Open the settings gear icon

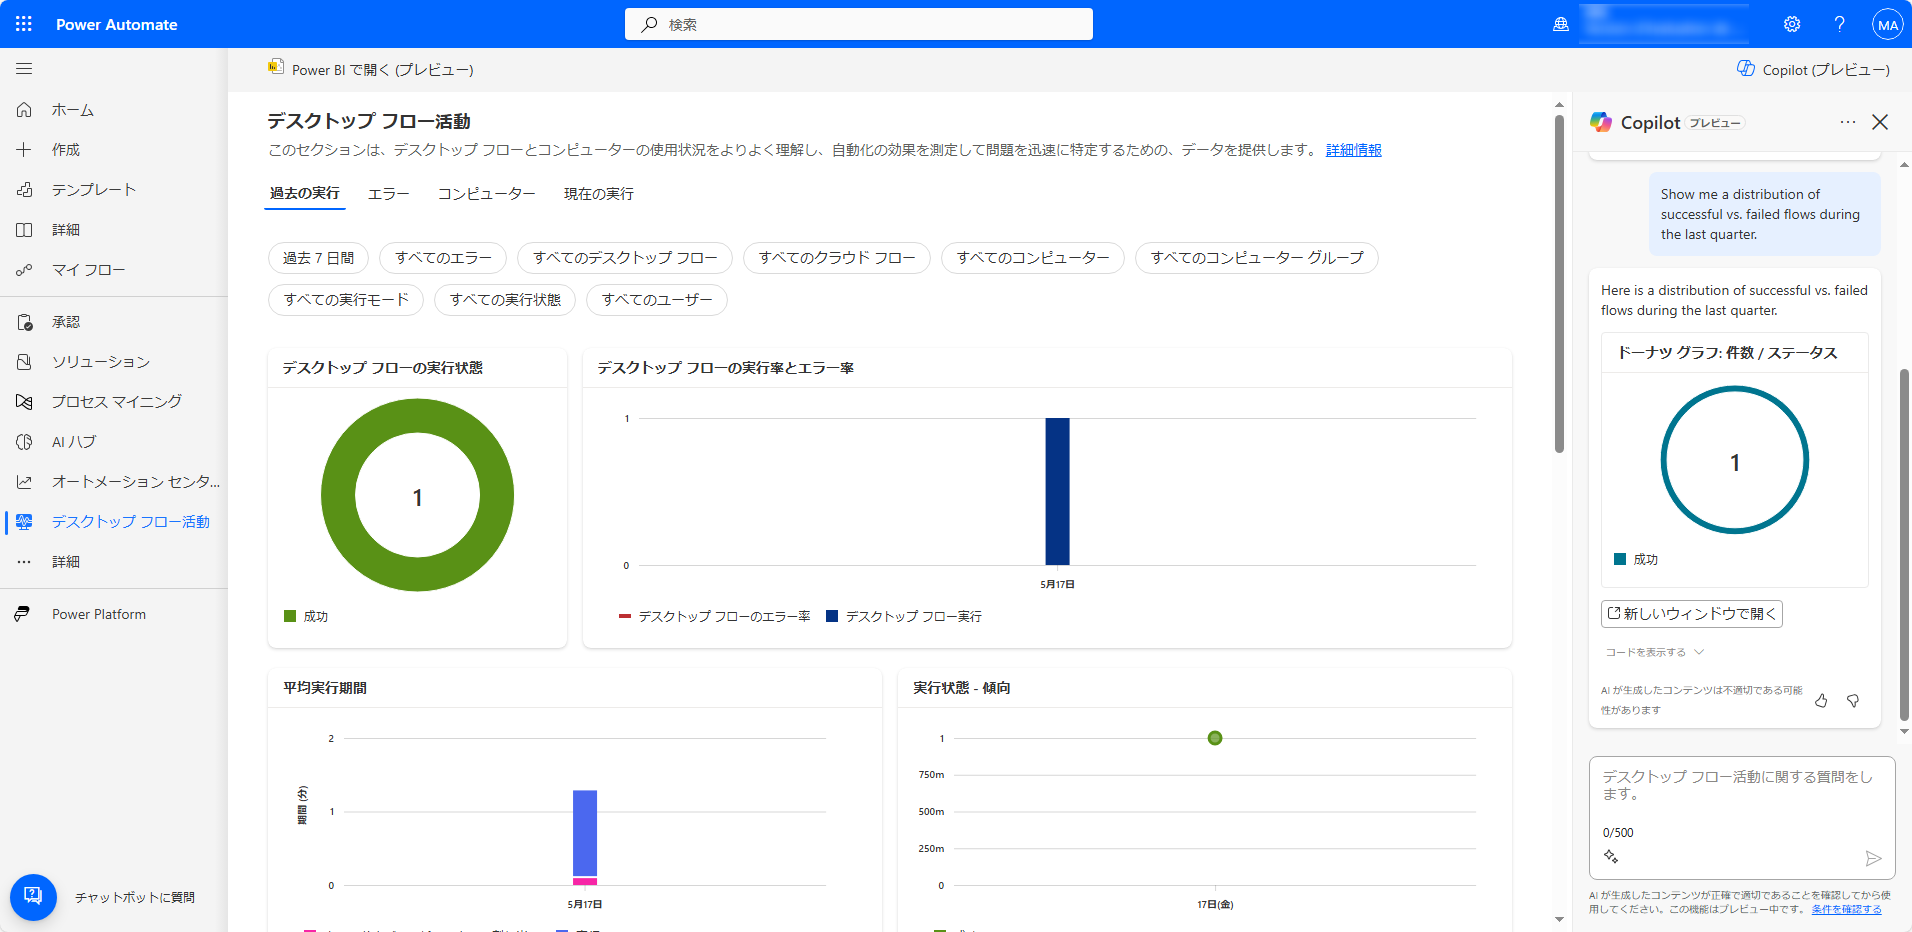[x=1792, y=24]
